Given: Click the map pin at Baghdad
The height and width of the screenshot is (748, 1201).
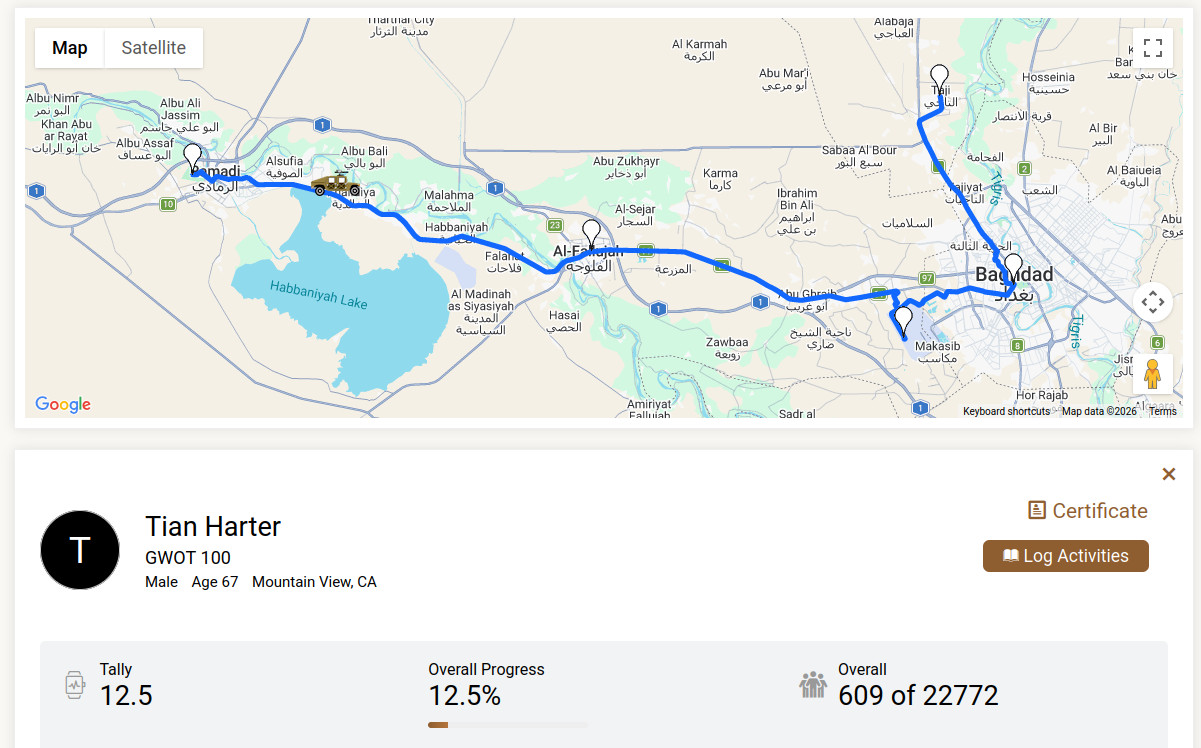Looking at the screenshot, I should [x=1013, y=267].
